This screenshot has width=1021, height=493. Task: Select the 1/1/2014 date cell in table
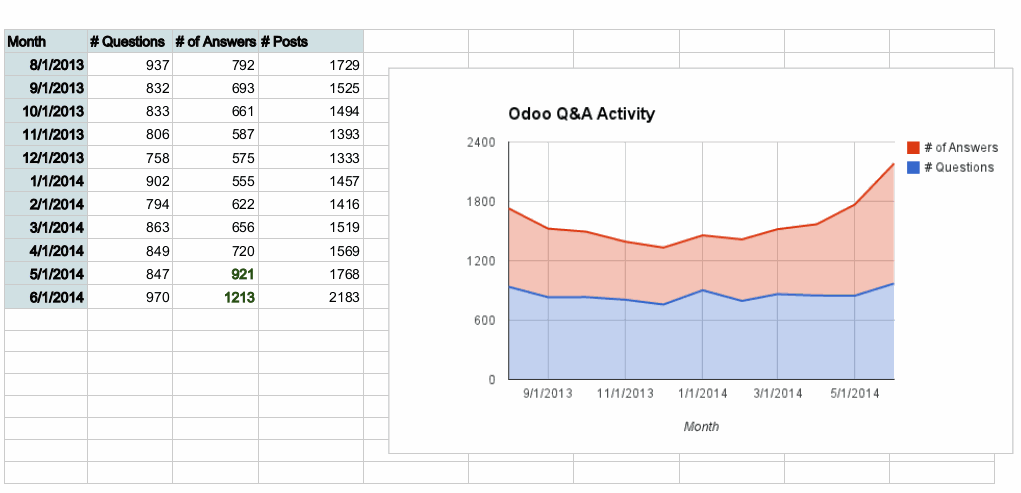tap(46, 181)
